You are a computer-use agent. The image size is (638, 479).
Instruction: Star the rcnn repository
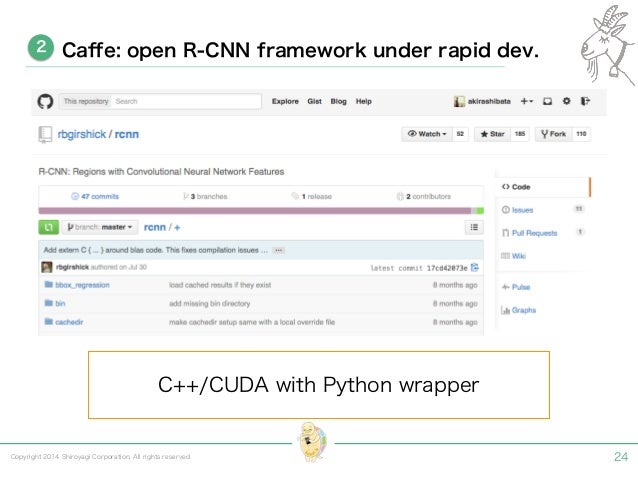tap(492, 134)
